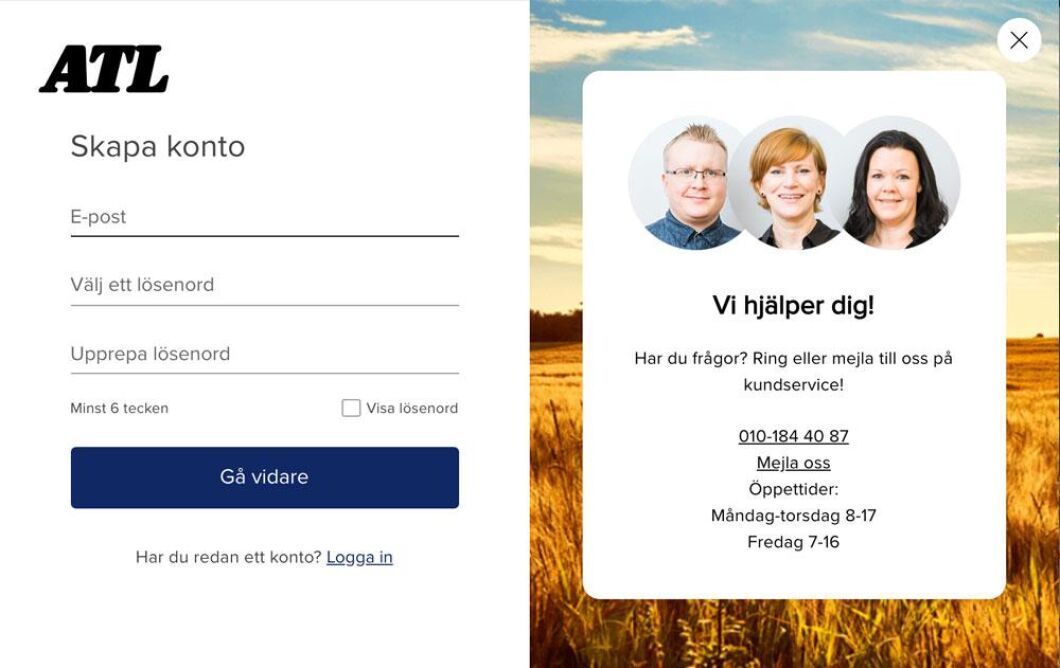
Task: Open the Logga in link
Action: click(360, 557)
